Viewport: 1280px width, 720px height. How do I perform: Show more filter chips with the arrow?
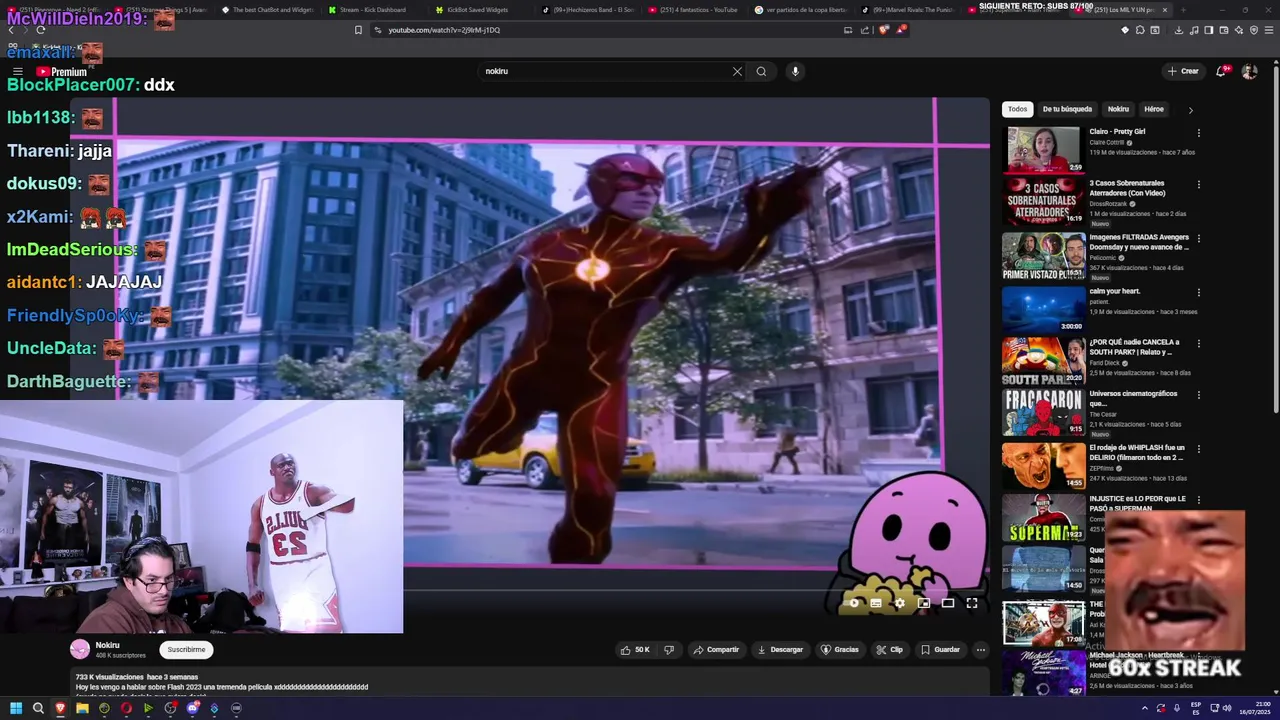1190,110
